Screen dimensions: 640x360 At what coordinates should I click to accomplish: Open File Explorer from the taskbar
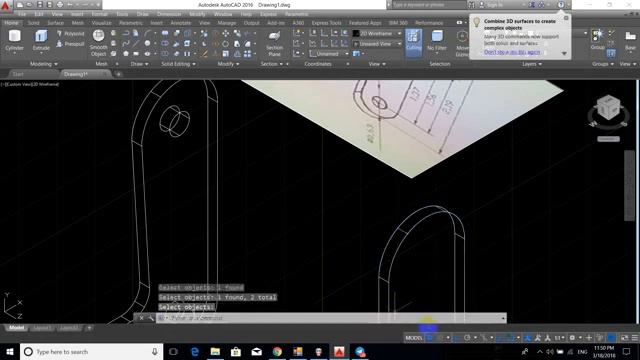(215, 351)
